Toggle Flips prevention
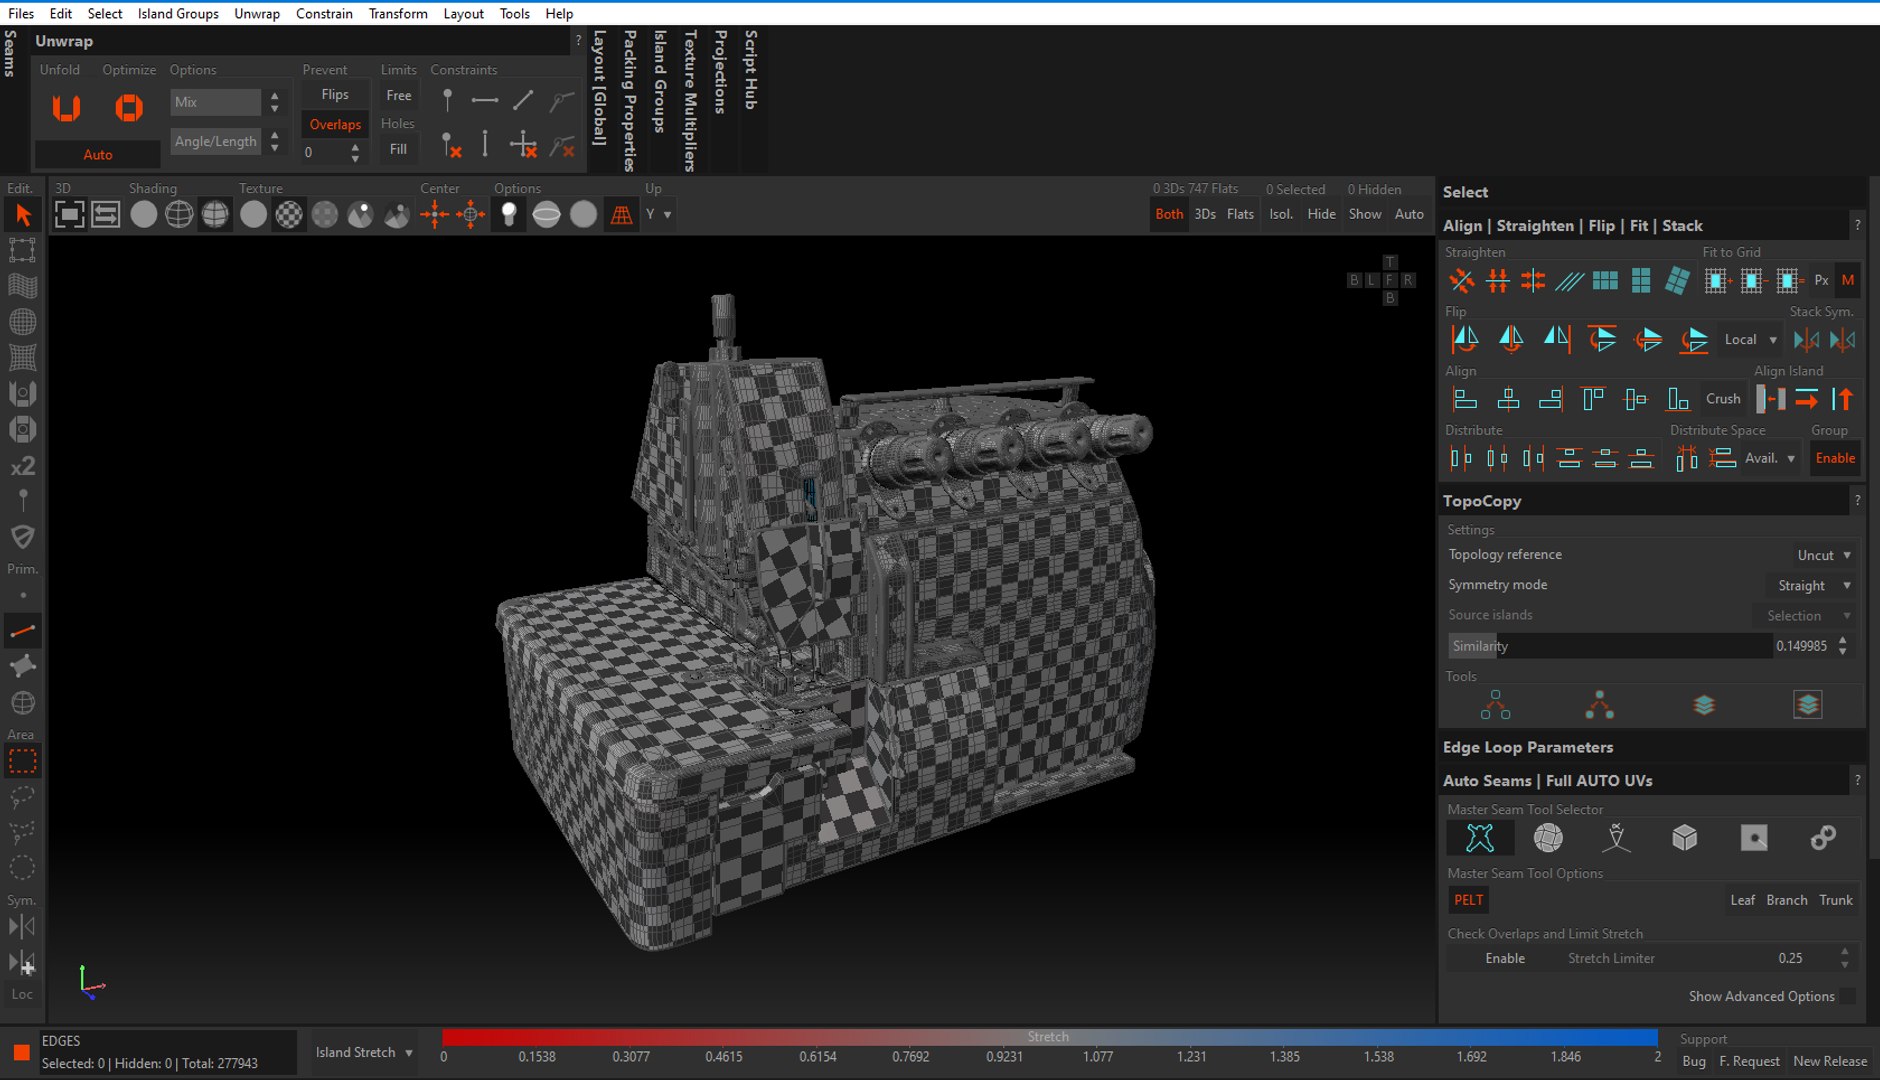 coord(335,94)
